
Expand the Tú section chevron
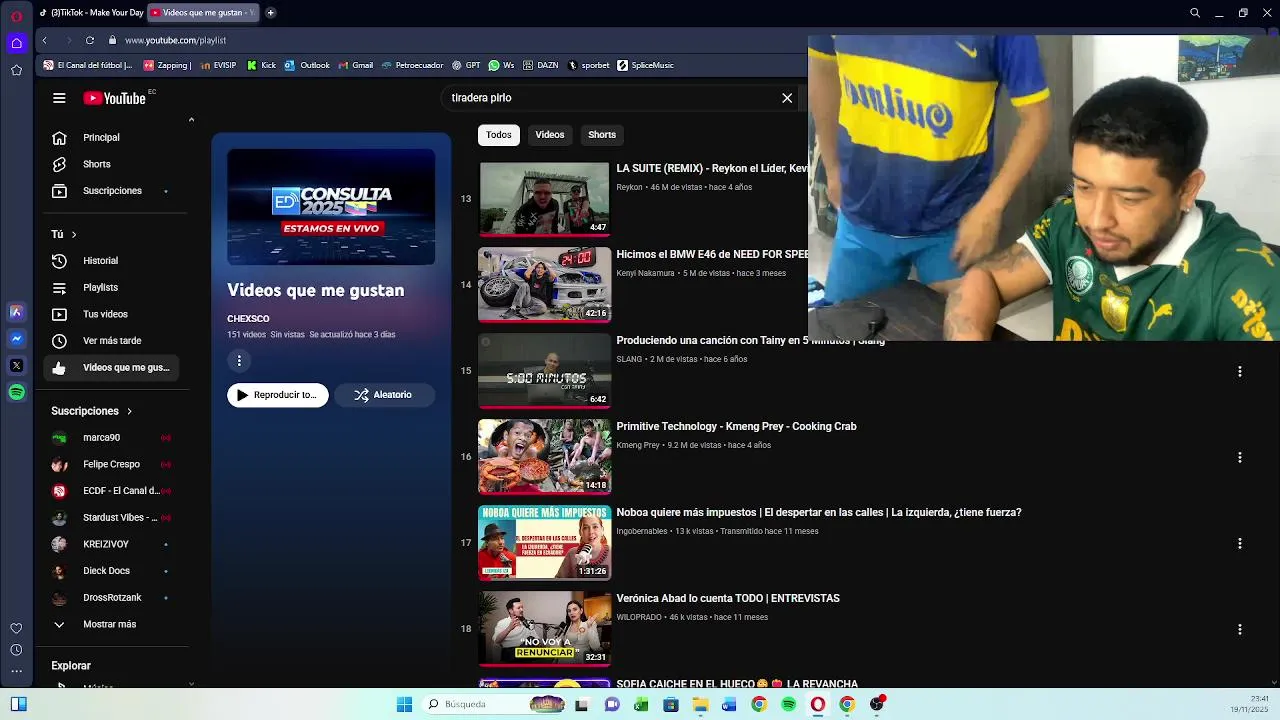74,235
